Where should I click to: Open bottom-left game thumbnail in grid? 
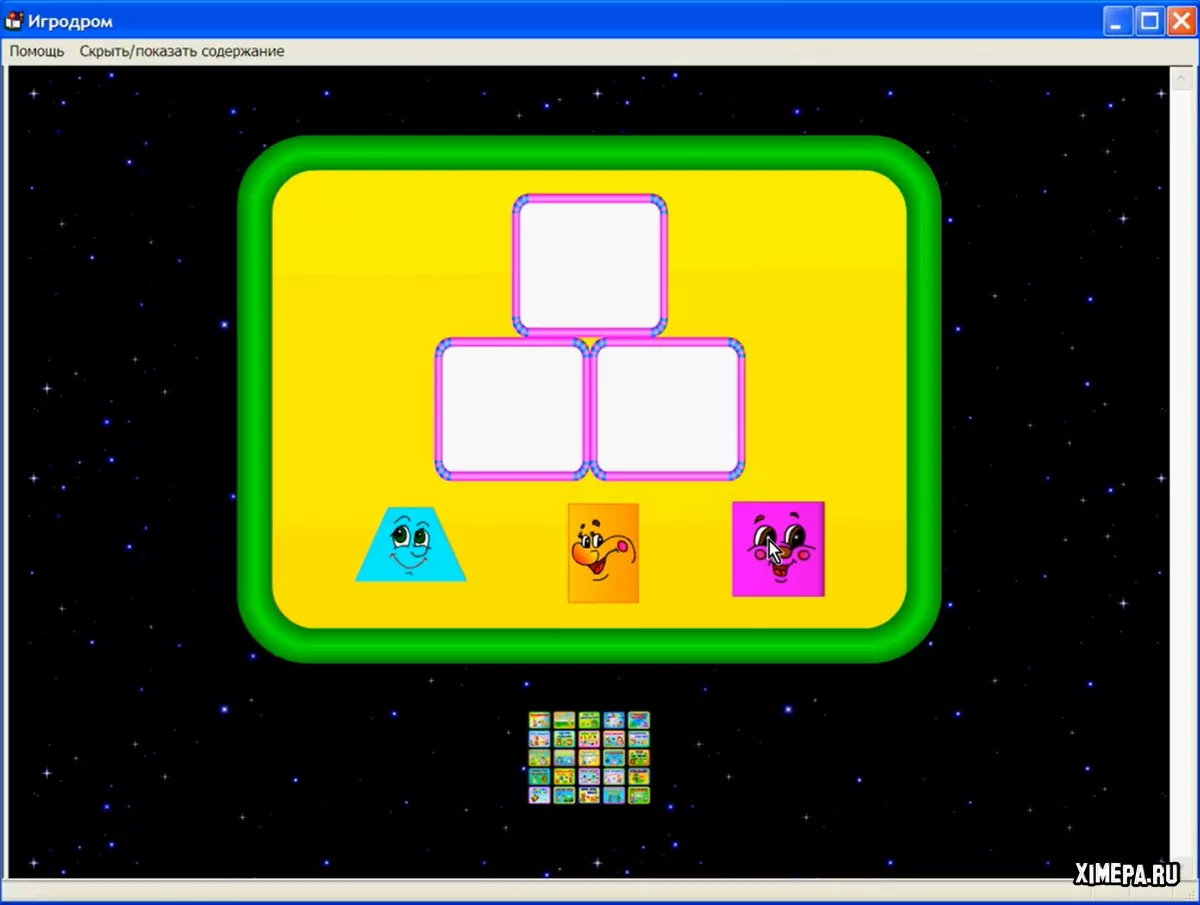pos(539,795)
